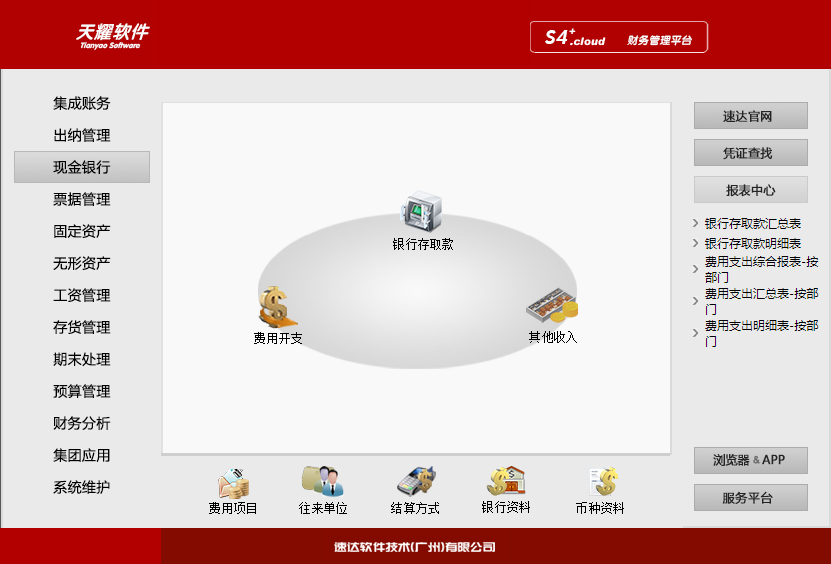831x564 pixels.
Task: Open the 币种资料 currency icon
Action: coord(601,482)
